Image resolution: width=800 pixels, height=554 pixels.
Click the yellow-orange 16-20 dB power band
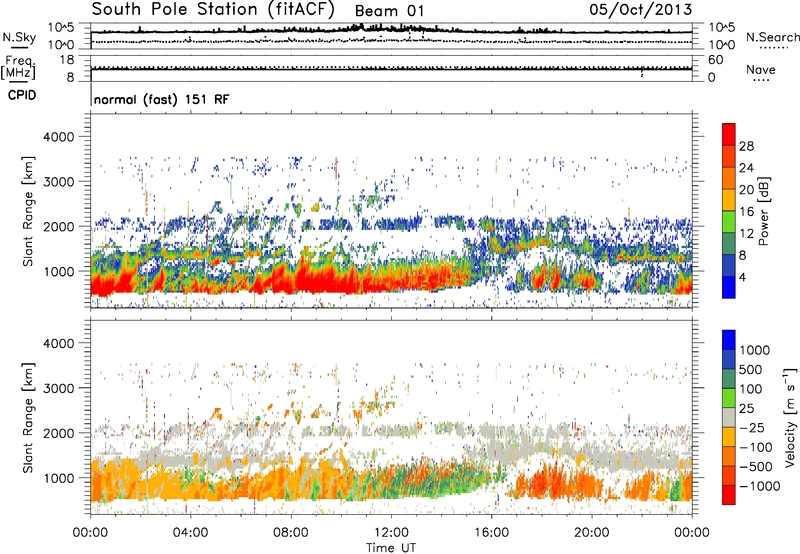point(729,200)
